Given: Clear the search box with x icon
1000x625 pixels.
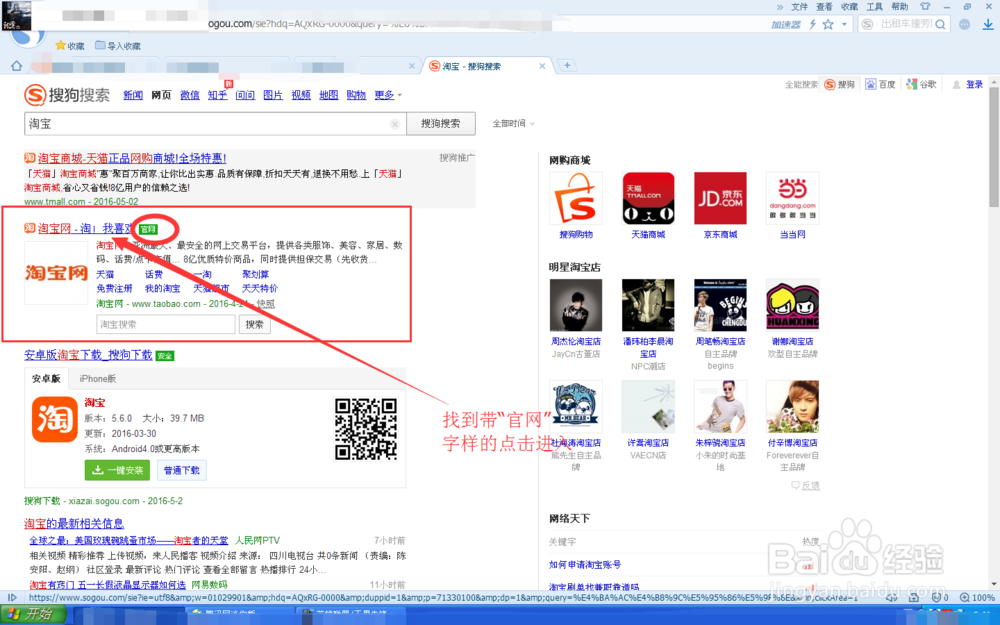Looking at the screenshot, I should point(395,124).
